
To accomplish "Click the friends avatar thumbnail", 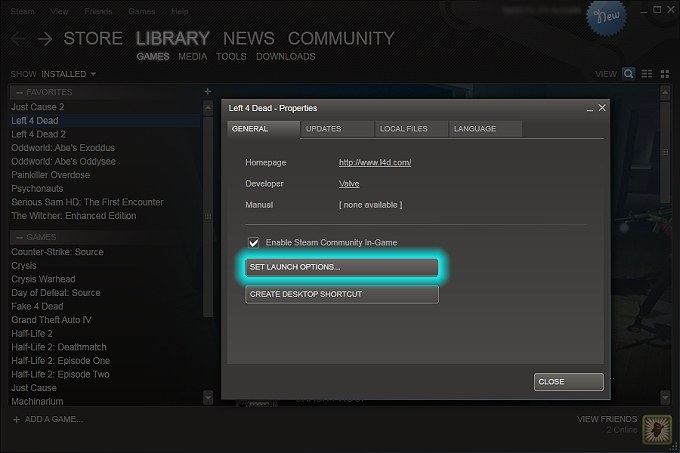I will (657, 429).
